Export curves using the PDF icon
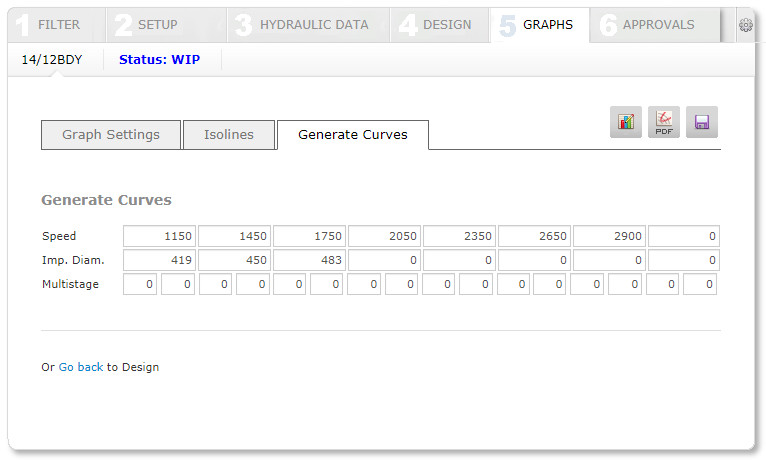766x460 pixels. click(664, 122)
